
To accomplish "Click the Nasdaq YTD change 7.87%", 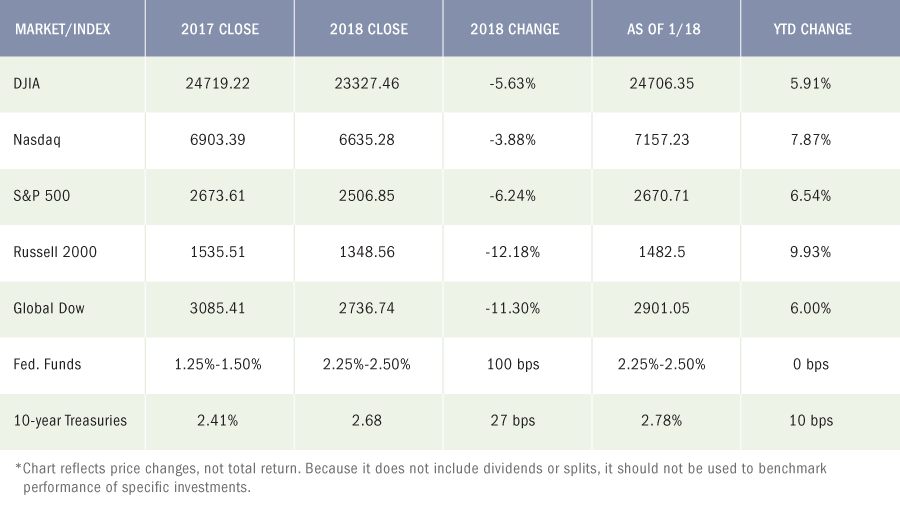I will (810, 140).
